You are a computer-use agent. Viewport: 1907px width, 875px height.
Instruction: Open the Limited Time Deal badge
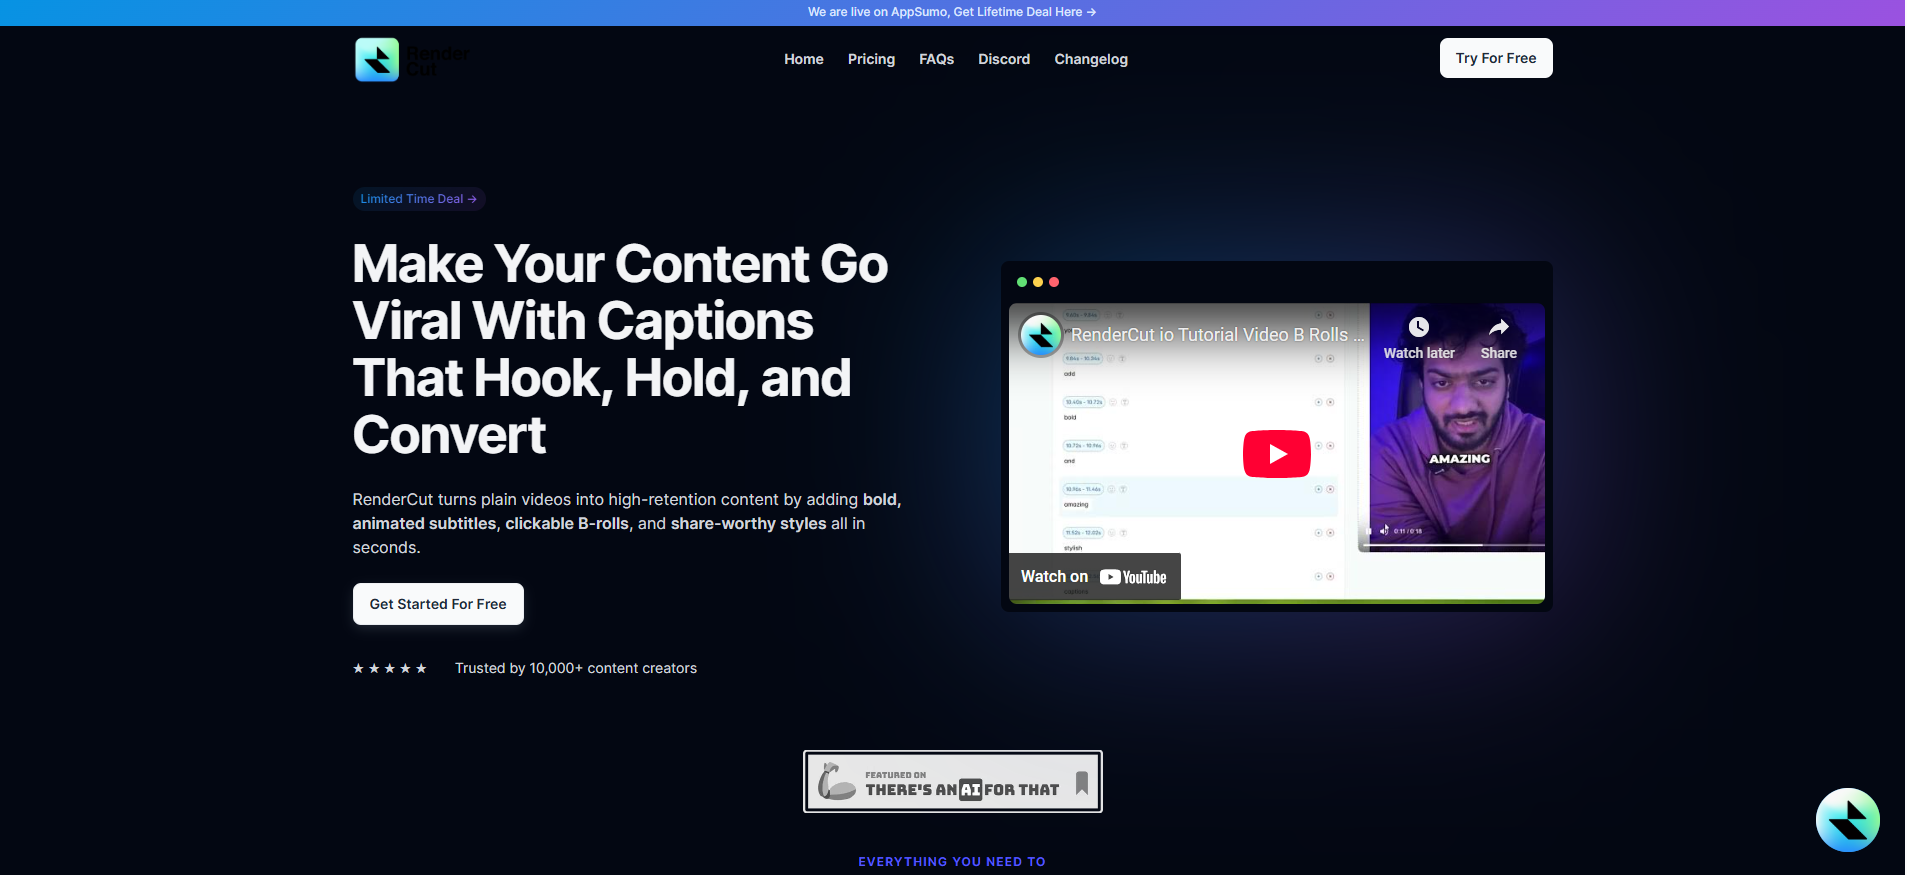point(419,199)
